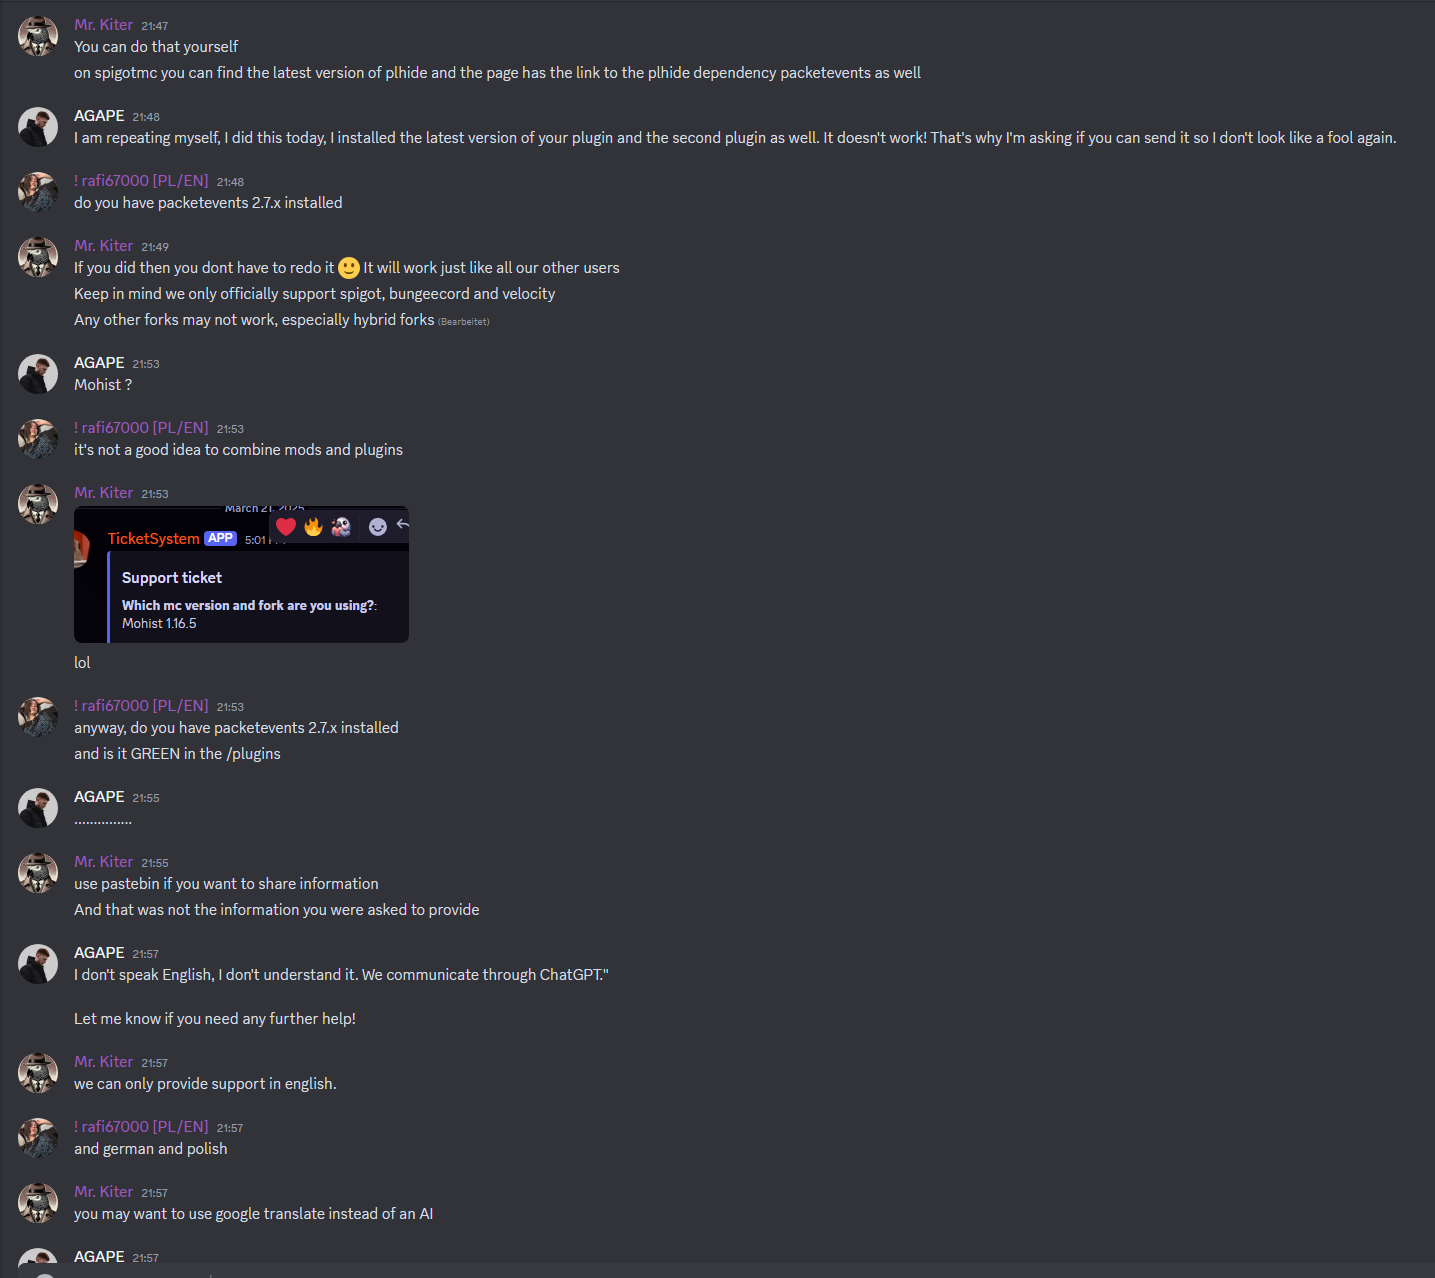Click the add-reaction smiley in the embedded screenshot
Viewport: 1435px width, 1278px height.
377,526
